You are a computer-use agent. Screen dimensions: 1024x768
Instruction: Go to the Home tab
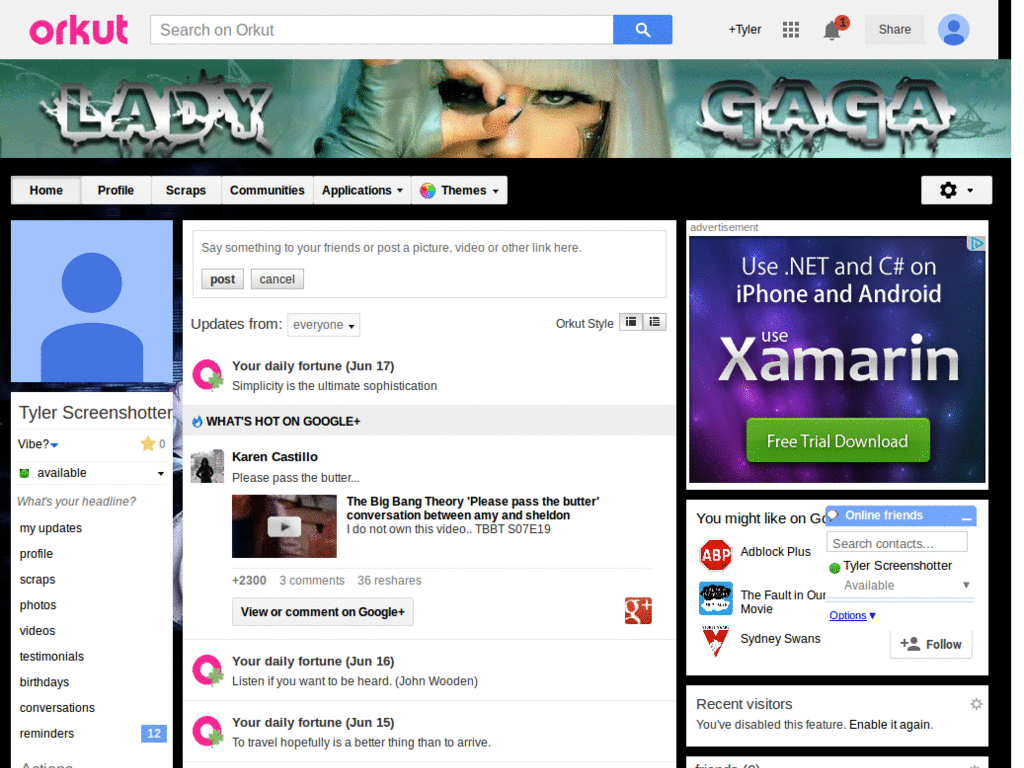point(46,191)
